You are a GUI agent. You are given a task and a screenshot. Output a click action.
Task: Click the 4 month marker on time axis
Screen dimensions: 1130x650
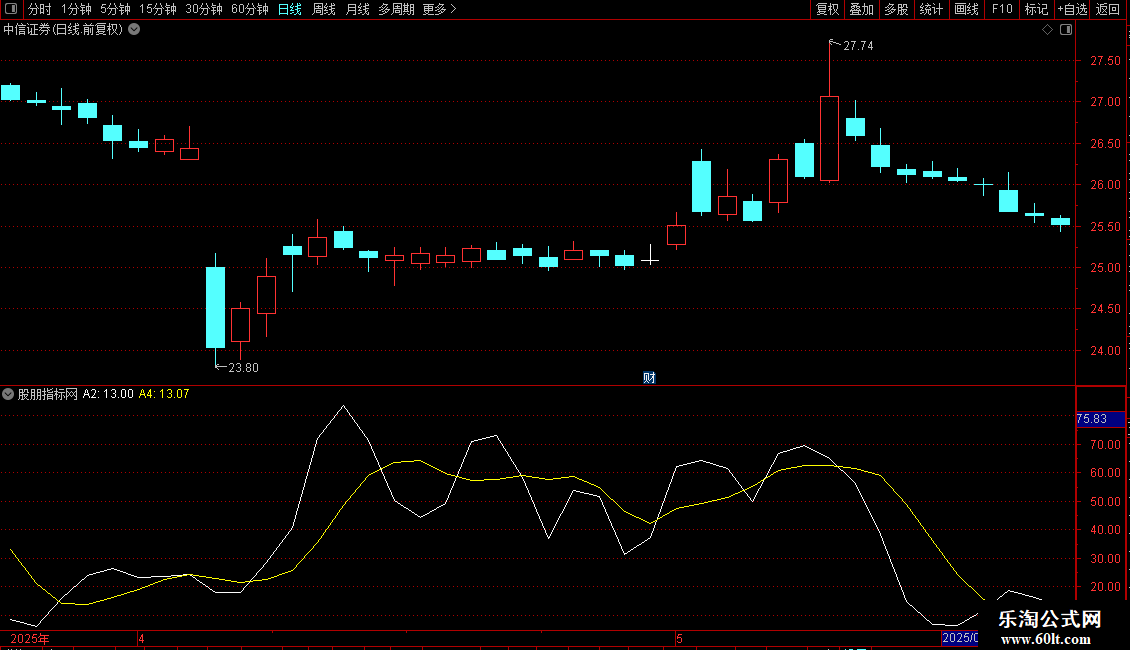pos(141,638)
